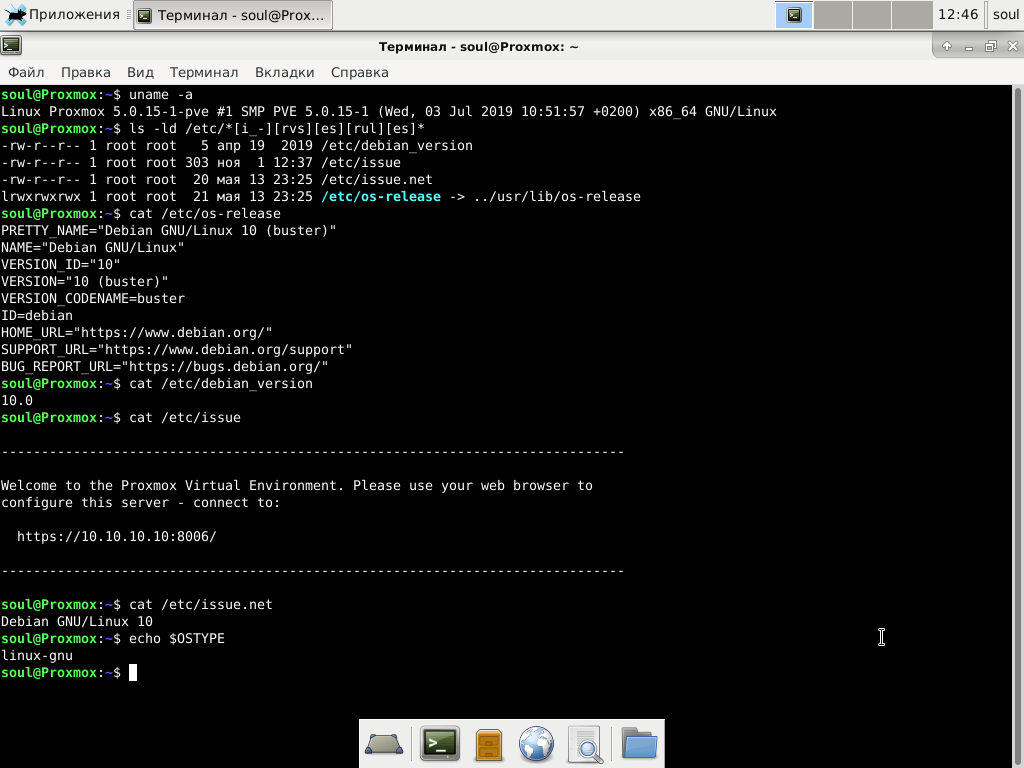Viewport: 1024px width, 768px height.
Task: Launch terminal emulator from dock
Action: pyautogui.click(x=440, y=744)
